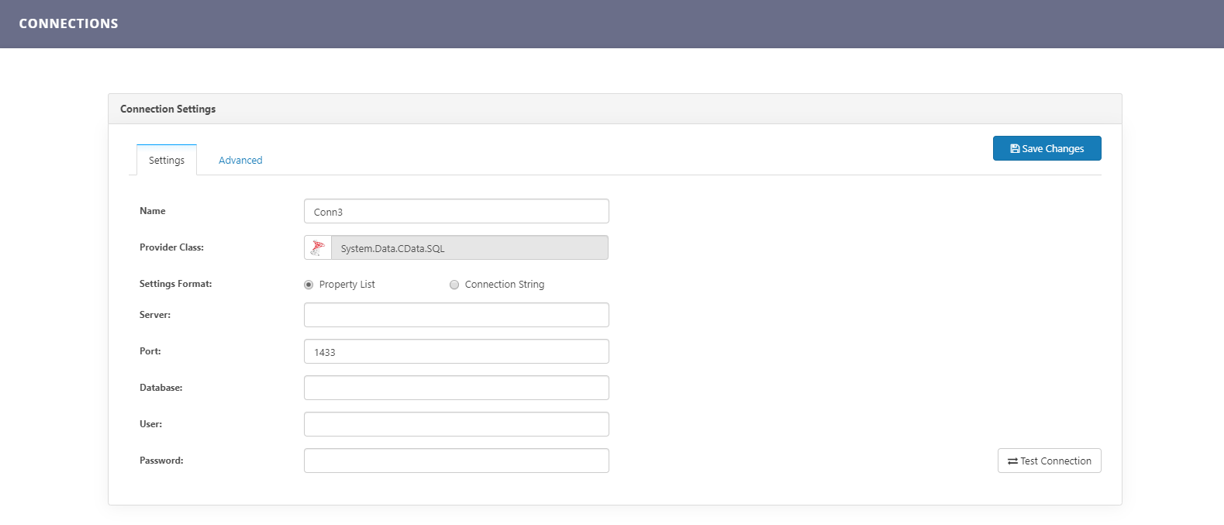Click the Save Changes button
The width and height of the screenshot is (1224, 525).
(x=1046, y=149)
